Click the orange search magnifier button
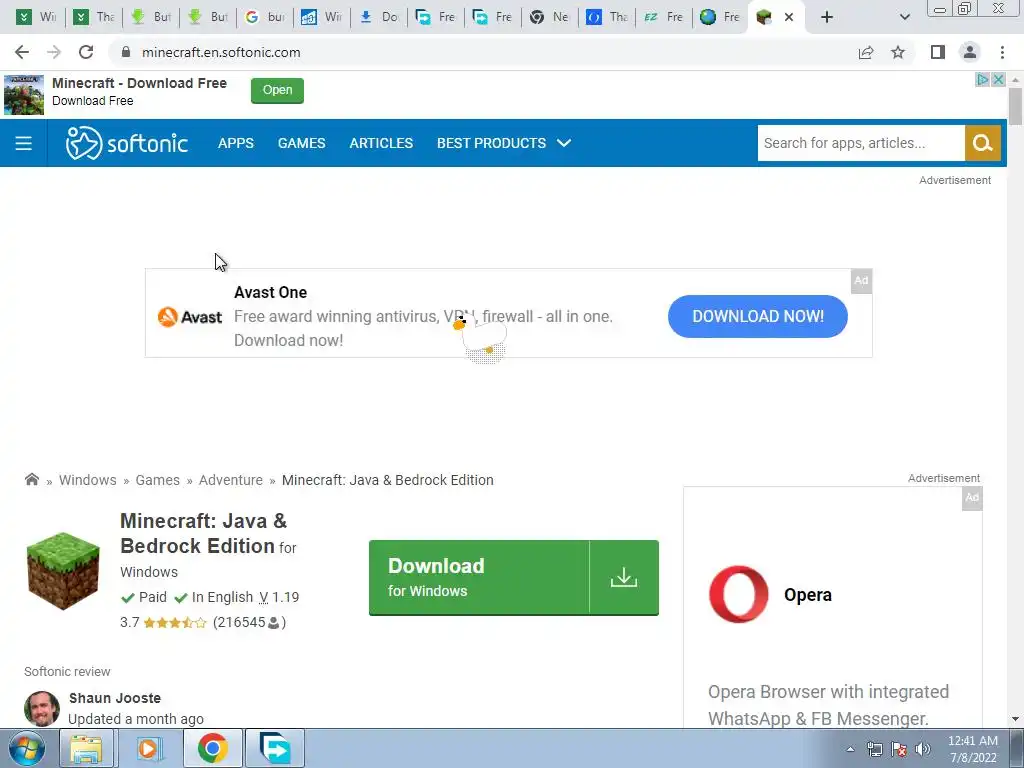Screen dimensions: 1024x768 982,143
